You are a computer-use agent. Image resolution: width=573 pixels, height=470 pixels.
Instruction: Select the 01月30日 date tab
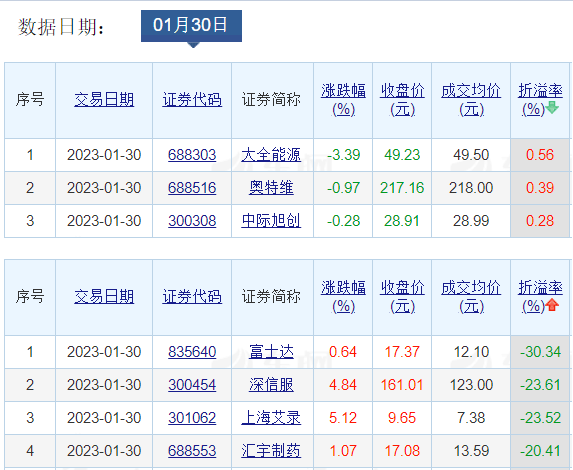(191, 26)
